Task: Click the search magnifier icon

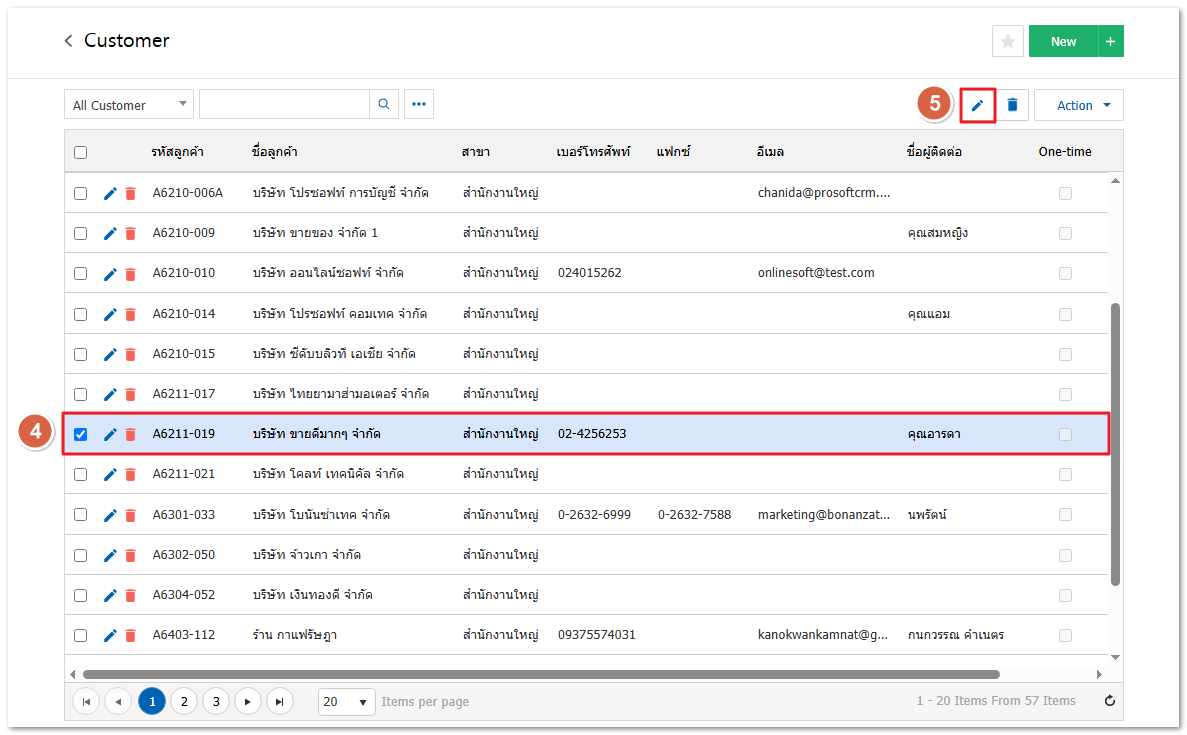Action: (x=384, y=105)
